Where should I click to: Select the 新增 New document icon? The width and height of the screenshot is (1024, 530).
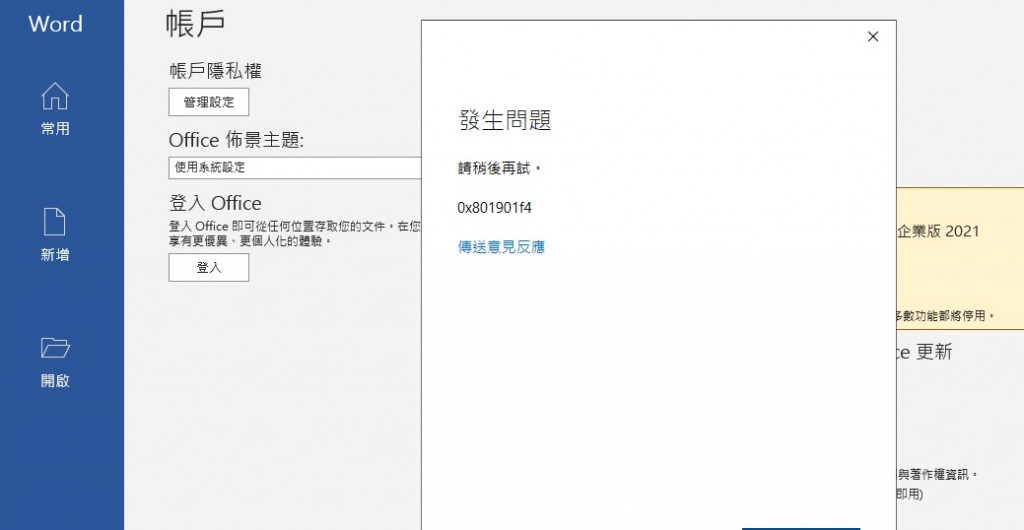click(55, 221)
